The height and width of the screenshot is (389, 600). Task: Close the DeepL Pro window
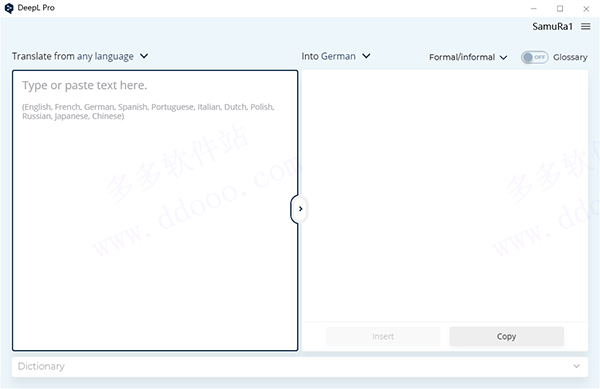pos(586,8)
